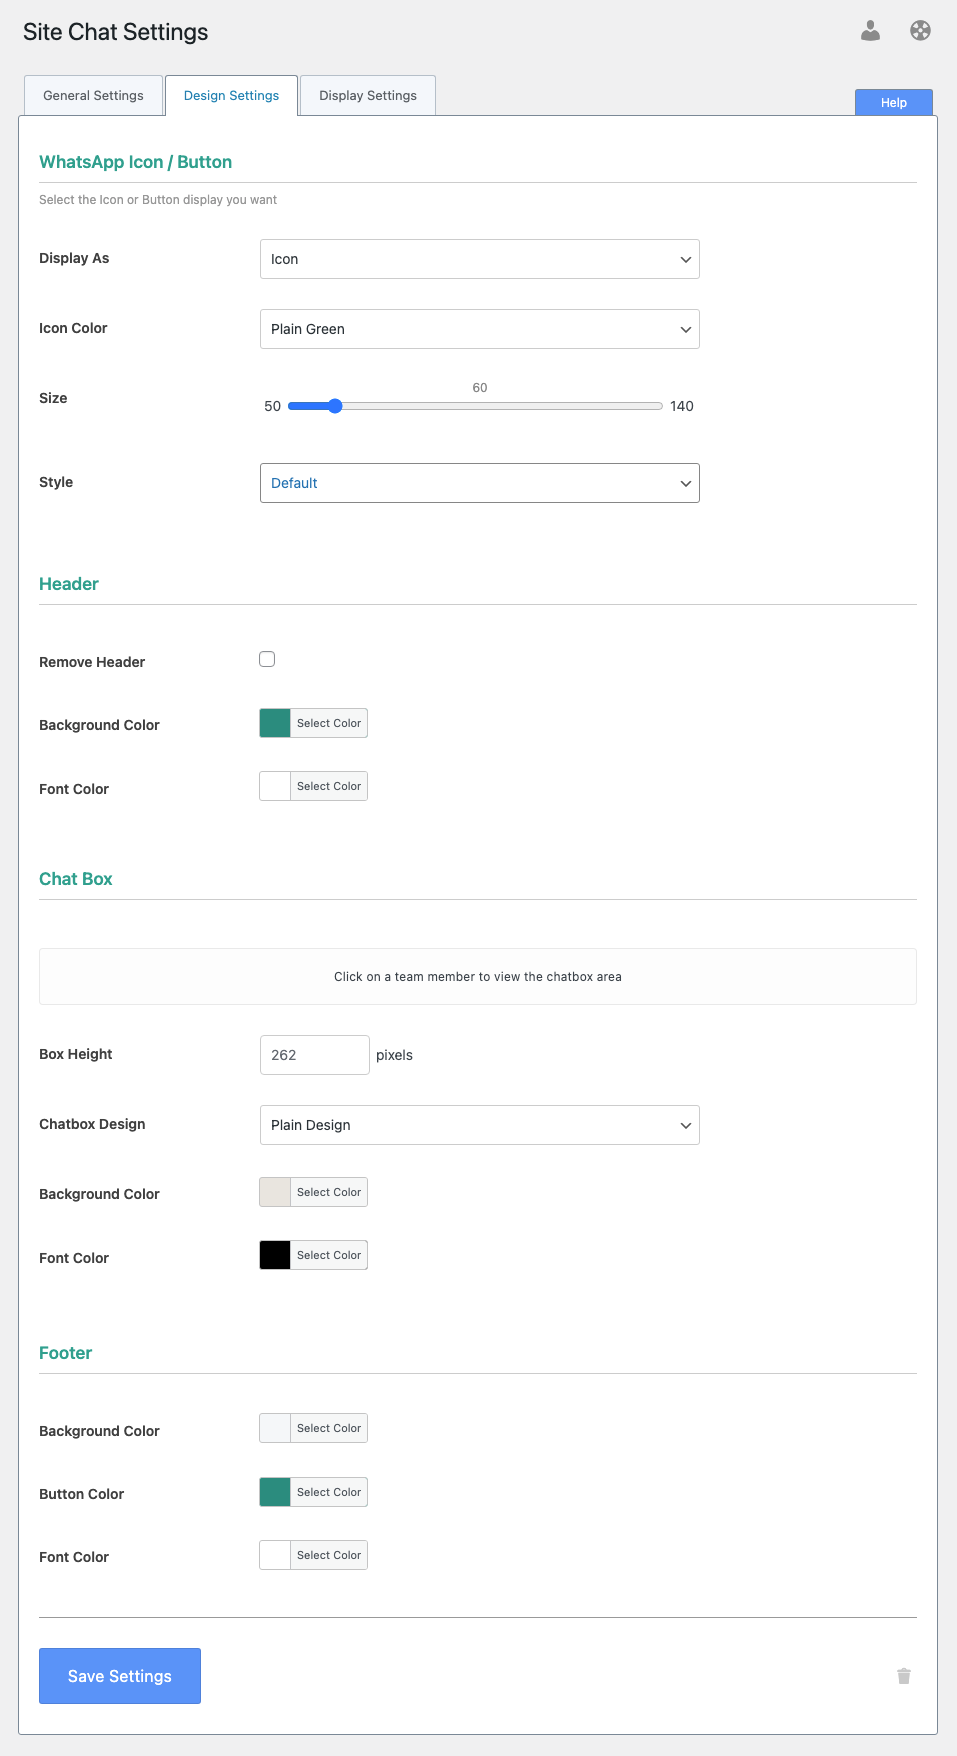This screenshot has height=1756, width=957.
Task: Switch to the General Settings tab
Action: [93, 96]
